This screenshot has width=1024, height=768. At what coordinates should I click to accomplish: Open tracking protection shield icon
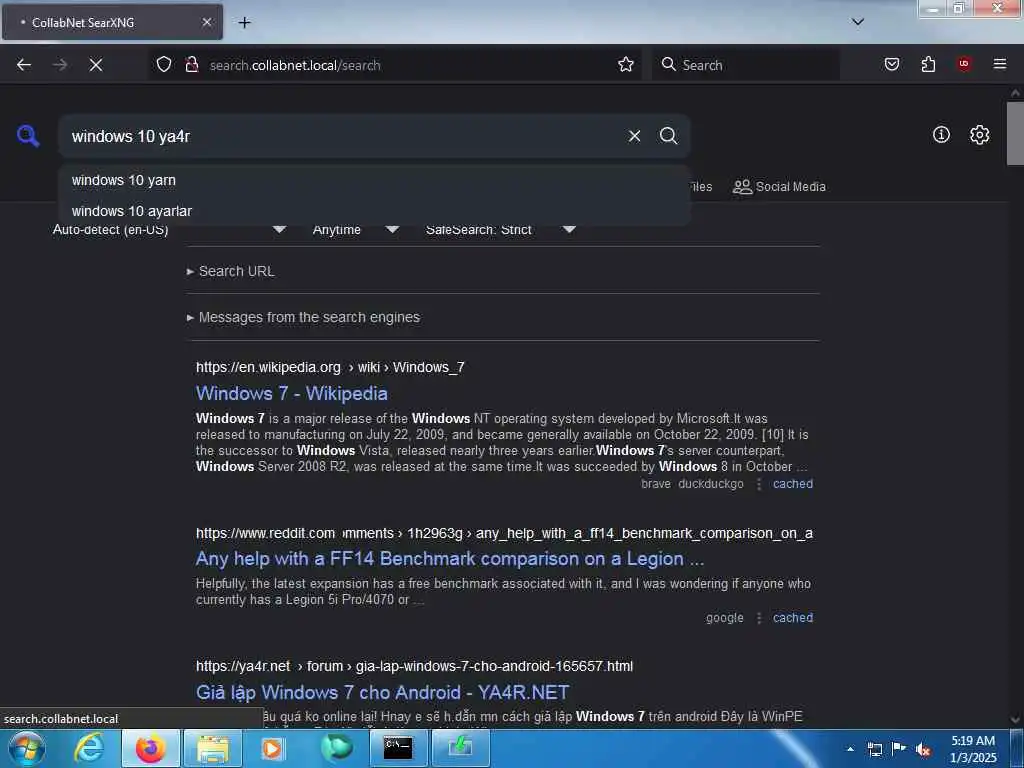164,64
